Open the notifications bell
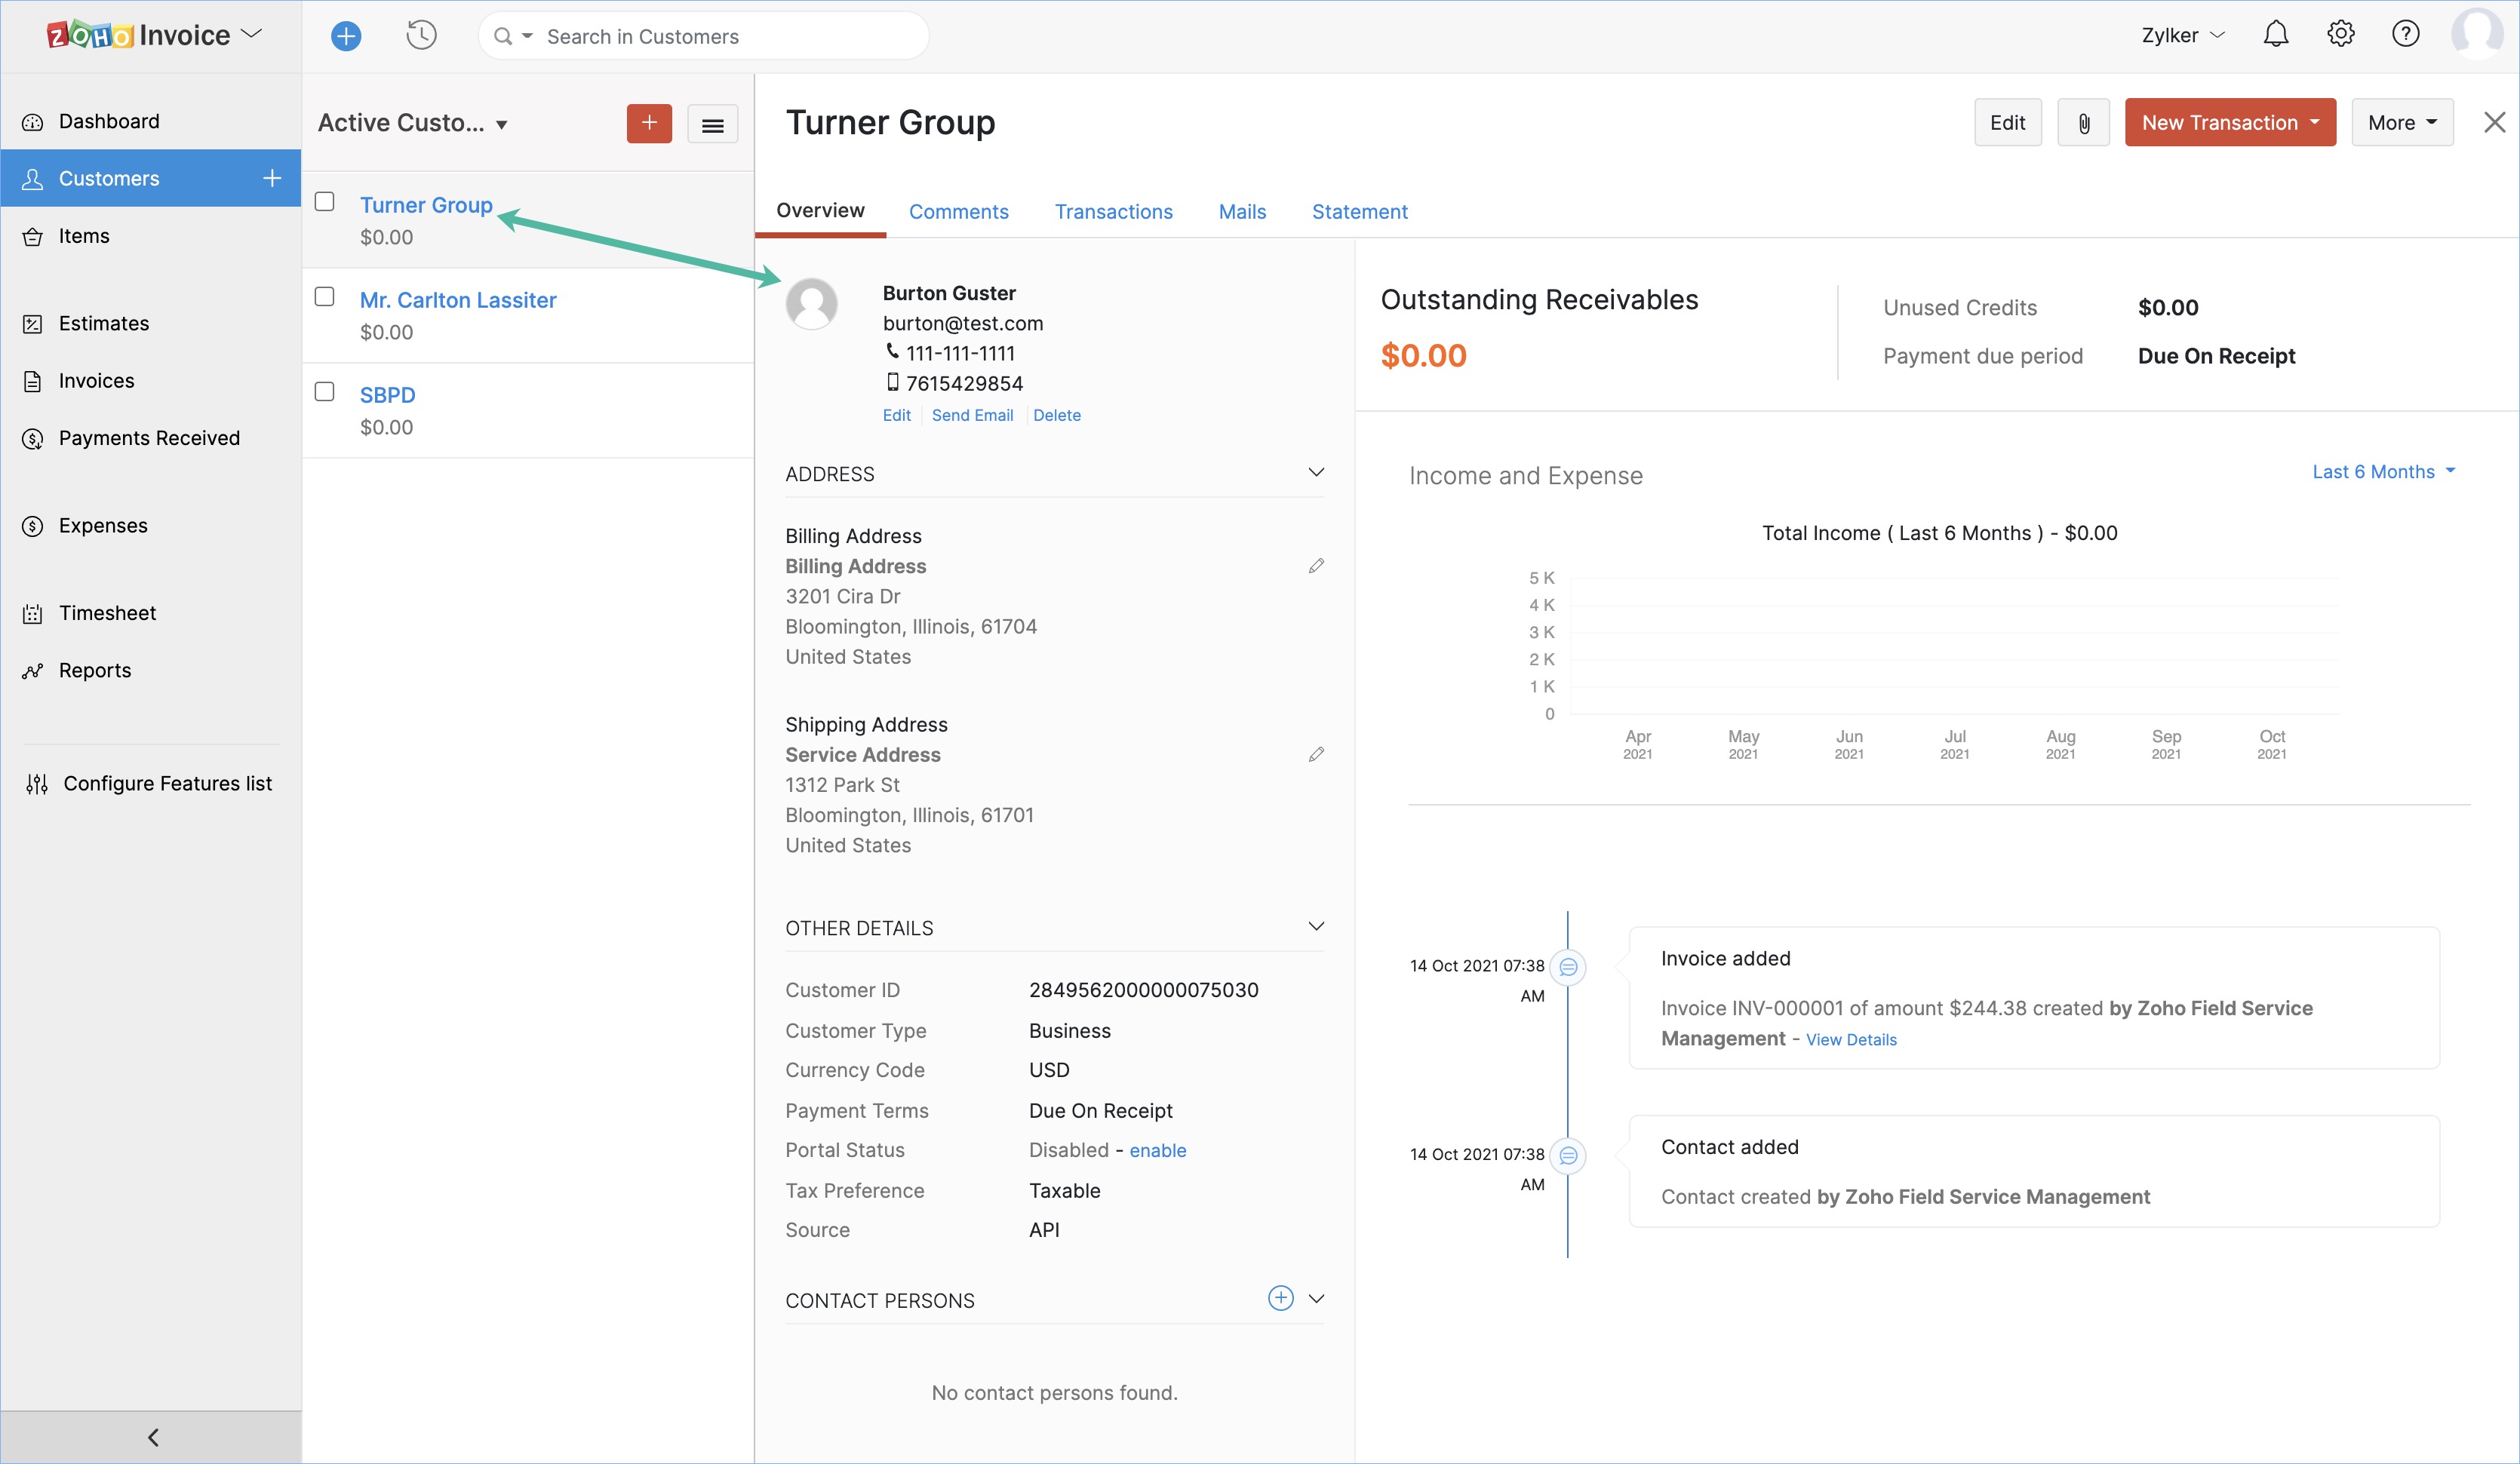Screen dimensions: 2520x1464 pos(2275,35)
